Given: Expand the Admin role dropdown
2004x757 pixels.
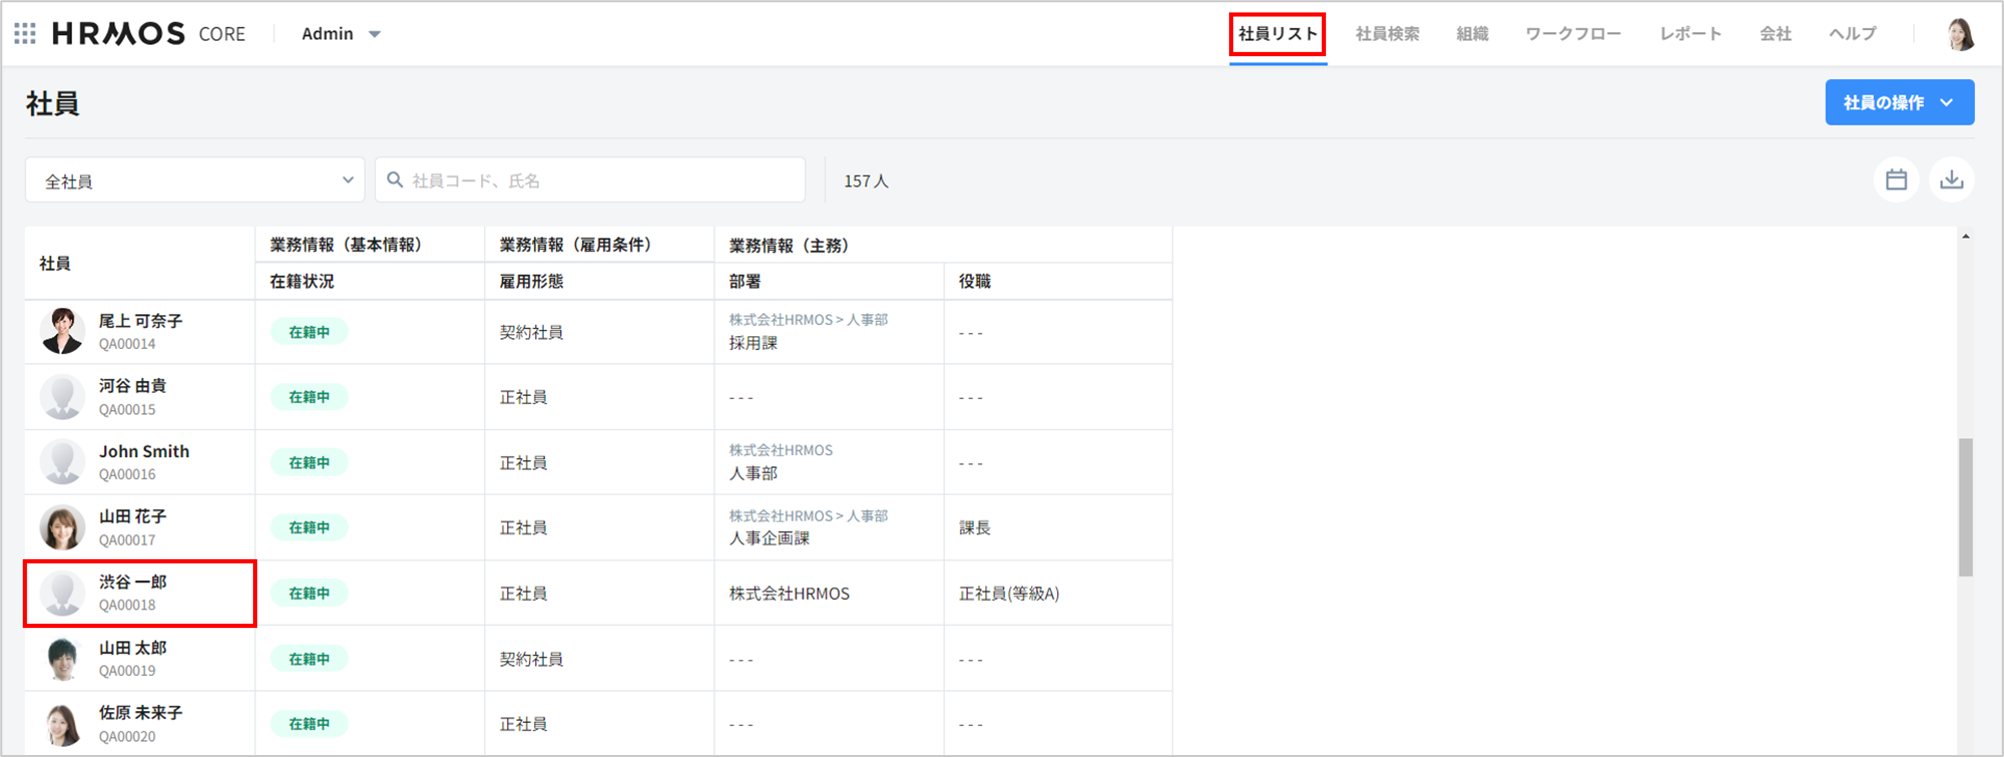Looking at the screenshot, I should click(341, 34).
